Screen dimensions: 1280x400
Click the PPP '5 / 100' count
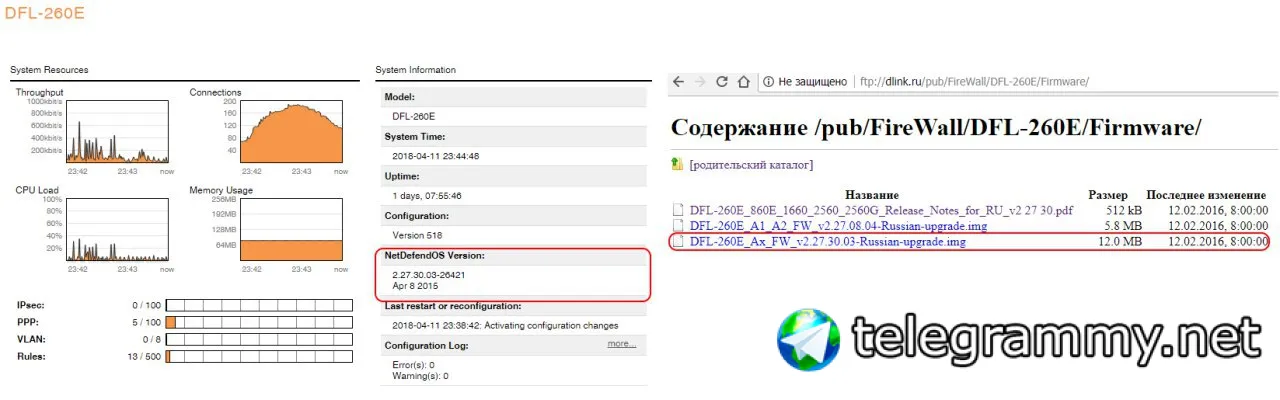coord(147,322)
